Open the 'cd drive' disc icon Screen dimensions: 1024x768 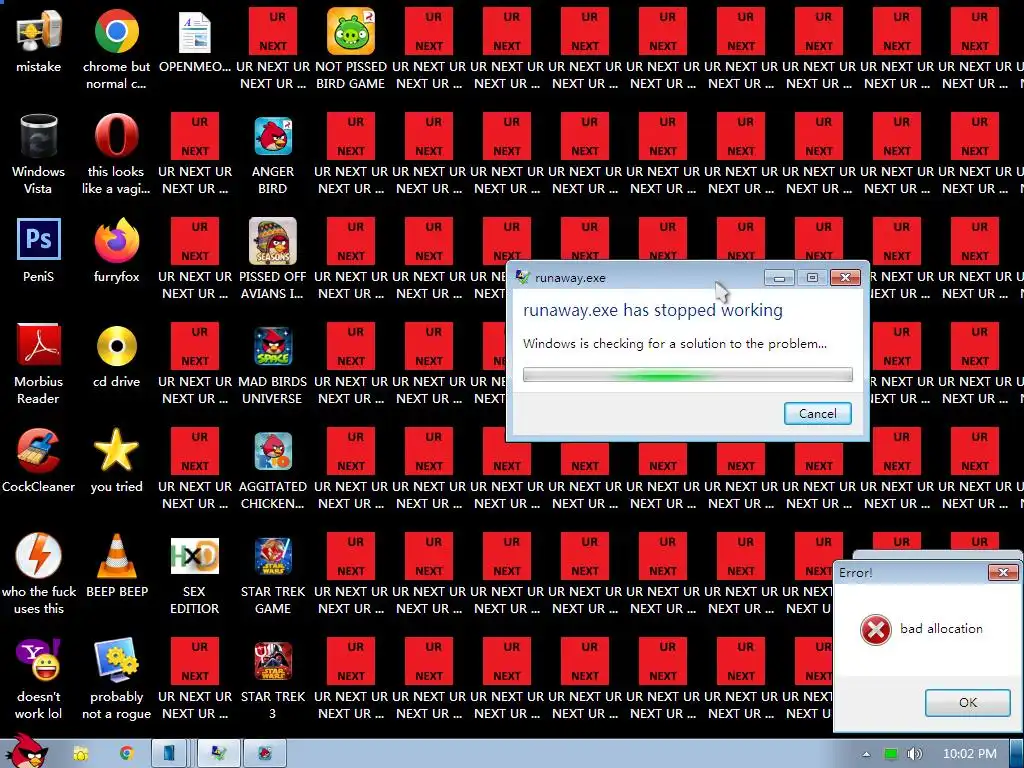coord(116,345)
